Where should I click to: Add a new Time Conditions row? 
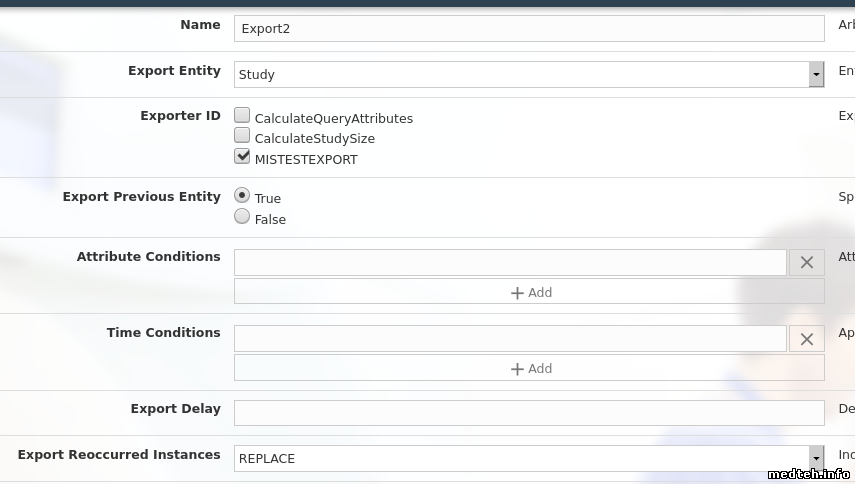click(529, 368)
